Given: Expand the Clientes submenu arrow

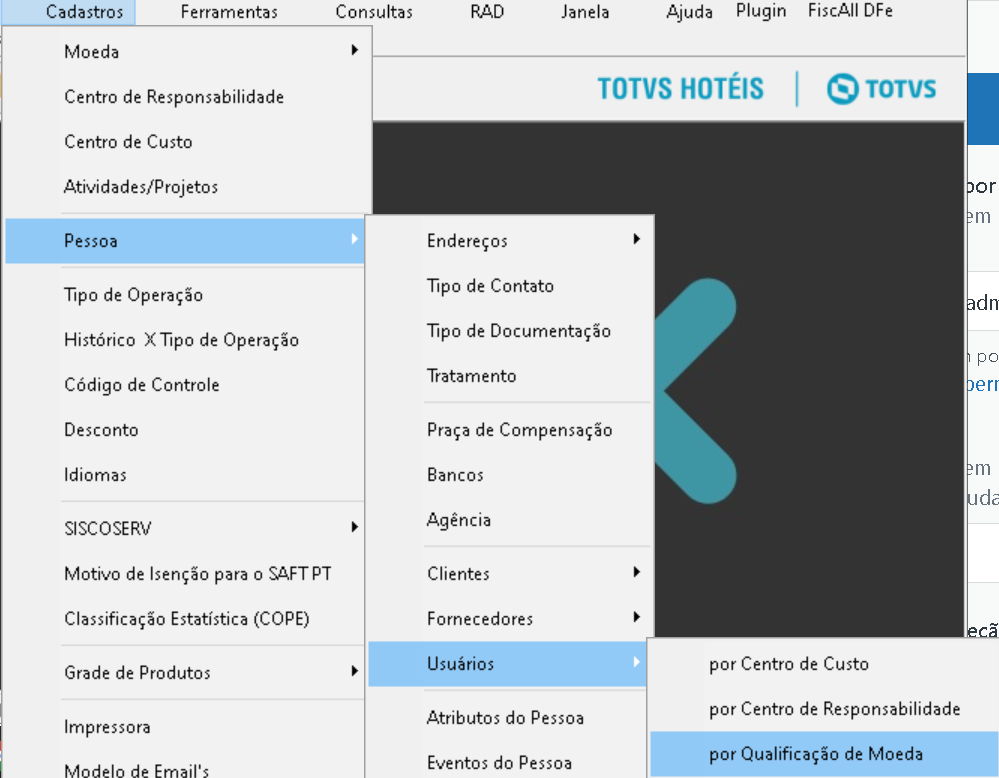Looking at the screenshot, I should coord(636,572).
